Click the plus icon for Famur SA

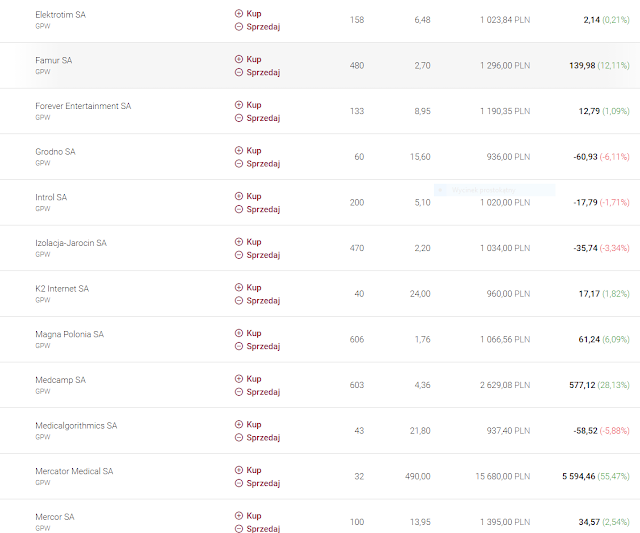point(239,59)
